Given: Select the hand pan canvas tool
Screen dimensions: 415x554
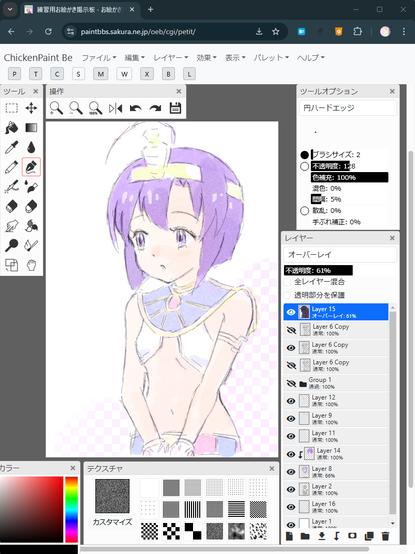Looking at the screenshot, I should point(31,265).
